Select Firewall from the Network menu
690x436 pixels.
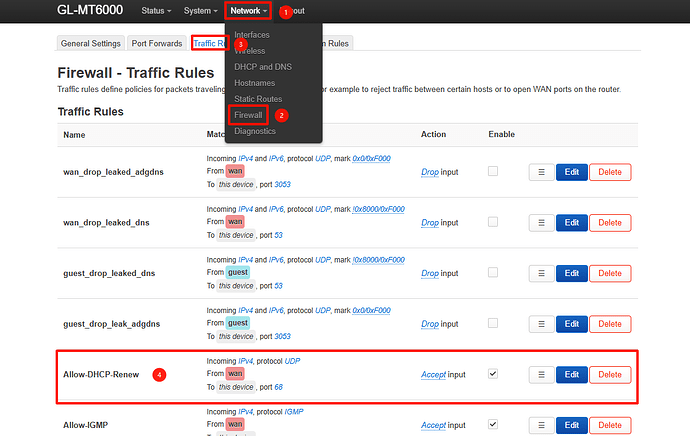point(247,115)
